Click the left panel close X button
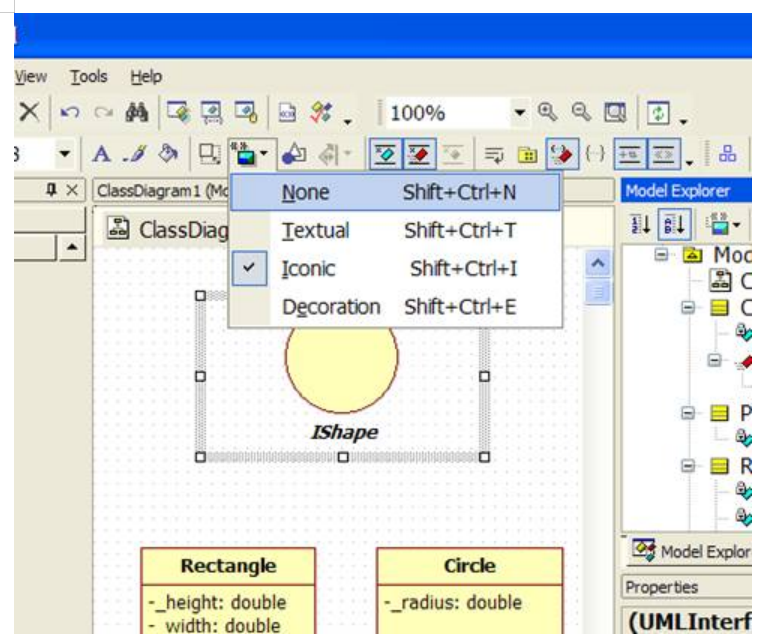The height and width of the screenshot is (642, 772). (x=72, y=190)
